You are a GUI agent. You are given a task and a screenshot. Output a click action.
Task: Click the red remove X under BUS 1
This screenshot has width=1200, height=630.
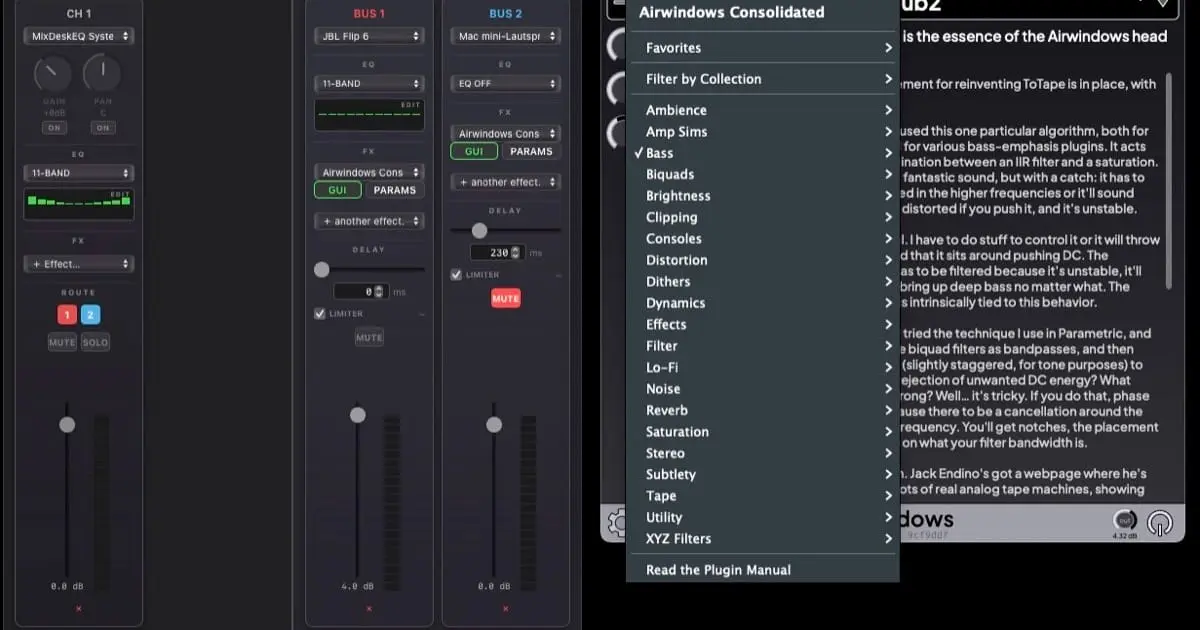pos(369,608)
